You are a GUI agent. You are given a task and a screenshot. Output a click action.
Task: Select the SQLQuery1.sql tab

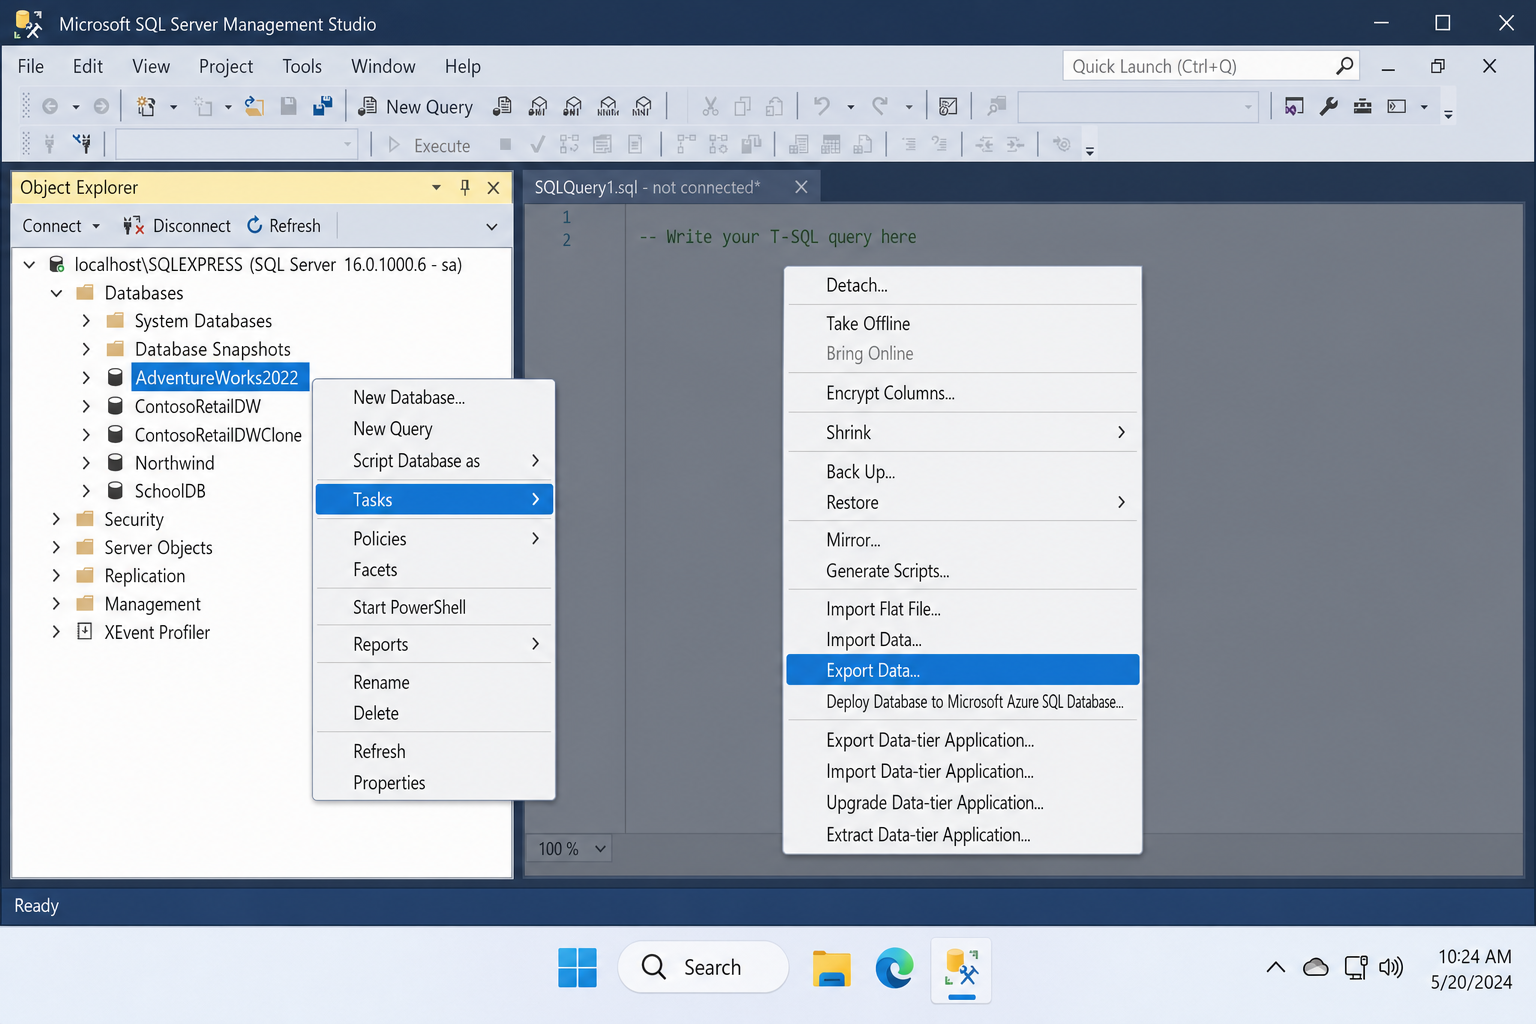pos(647,187)
